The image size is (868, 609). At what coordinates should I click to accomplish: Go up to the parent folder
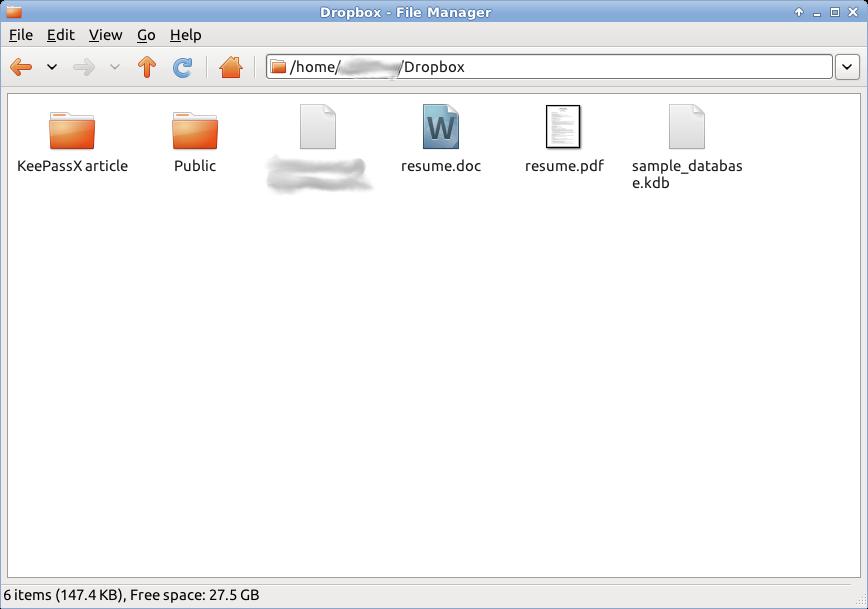pyautogui.click(x=147, y=67)
